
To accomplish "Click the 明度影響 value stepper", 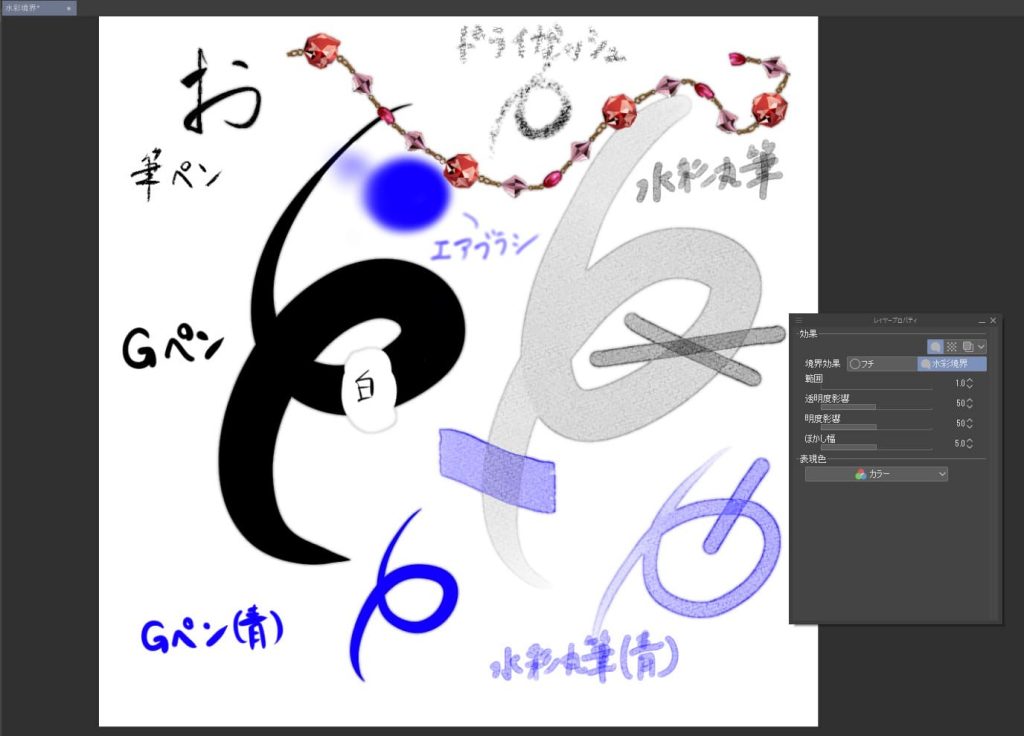I will (x=970, y=423).
